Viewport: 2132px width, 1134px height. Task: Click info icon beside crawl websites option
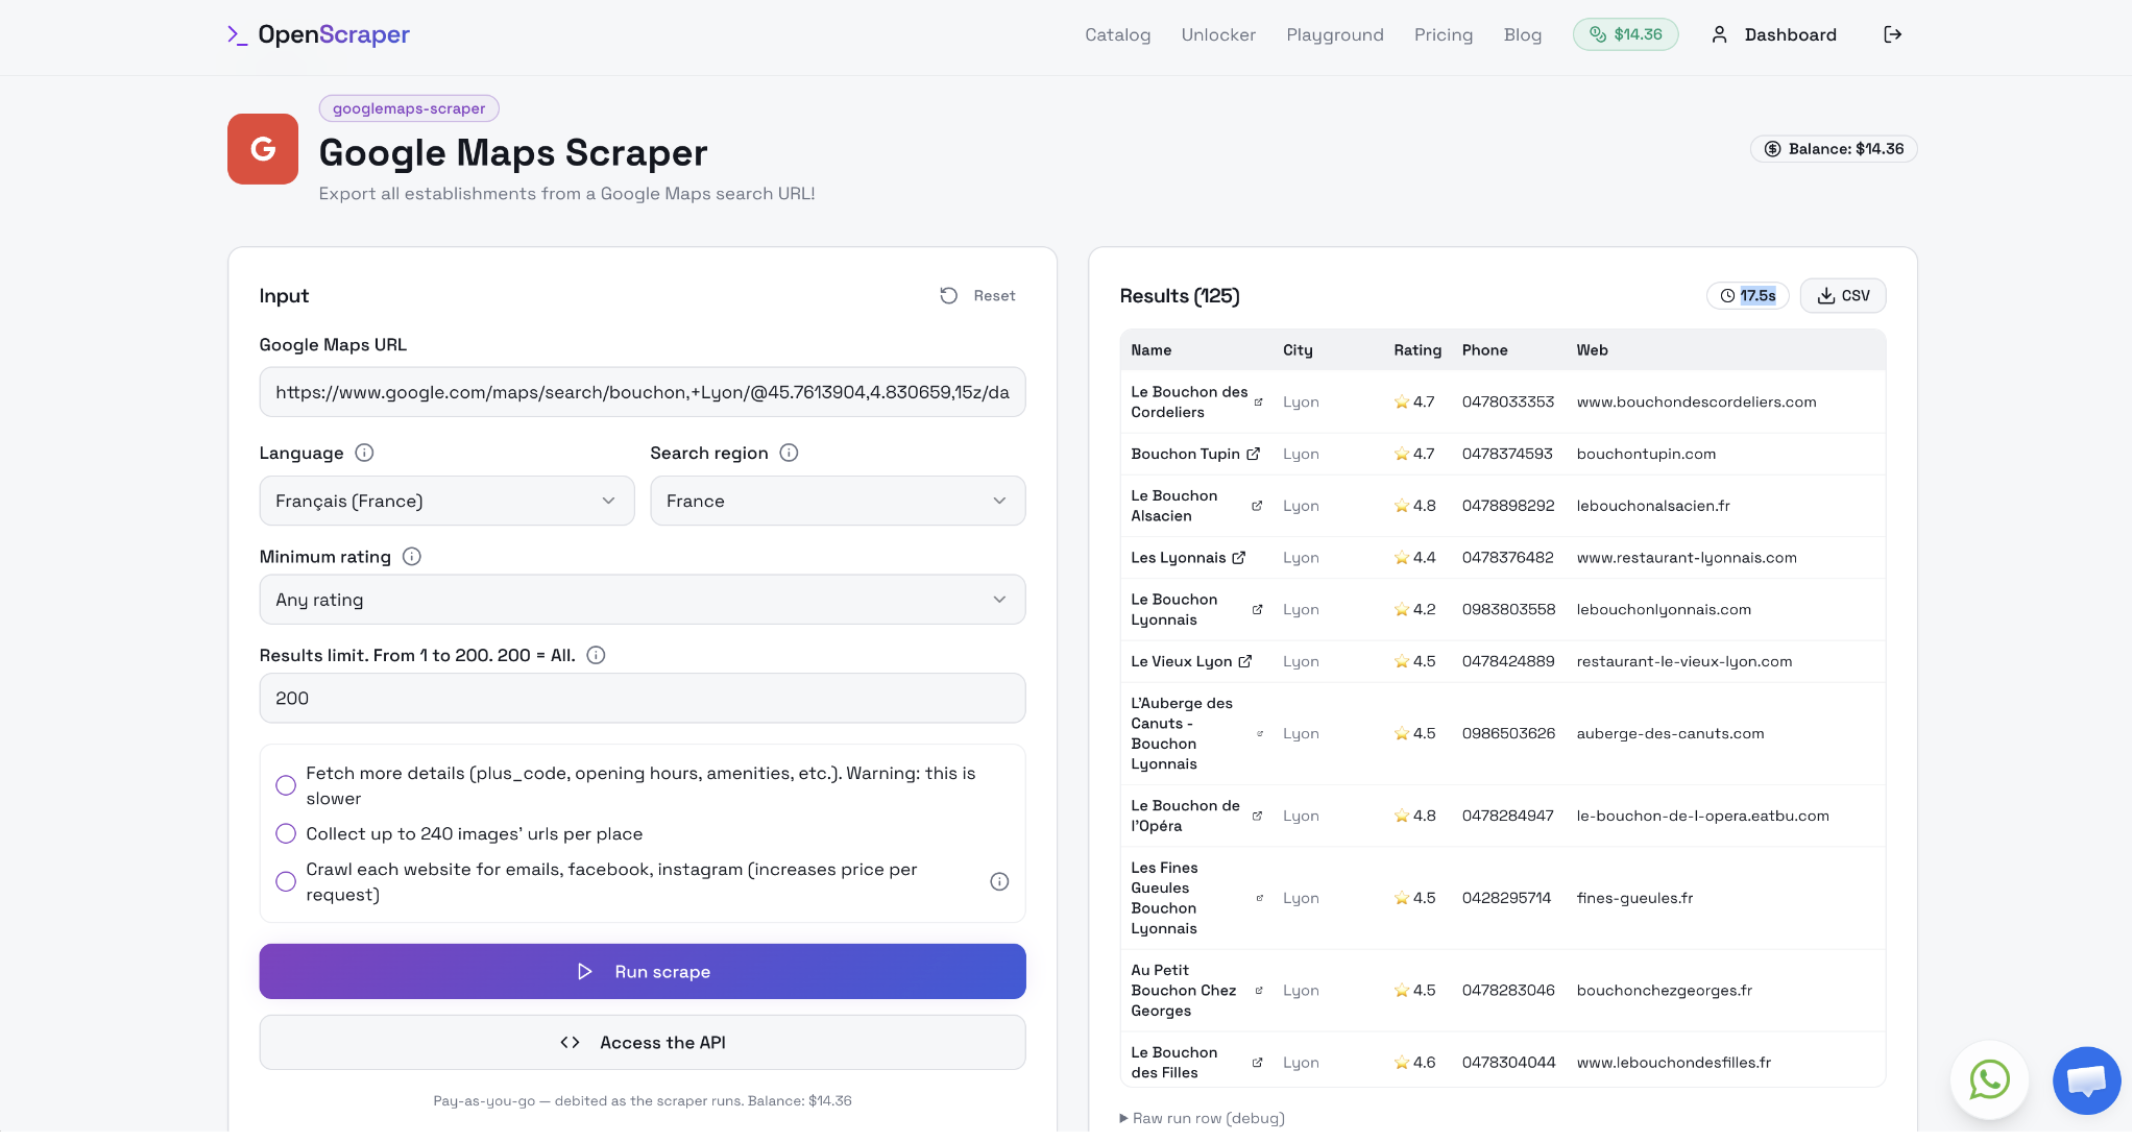click(999, 882)
